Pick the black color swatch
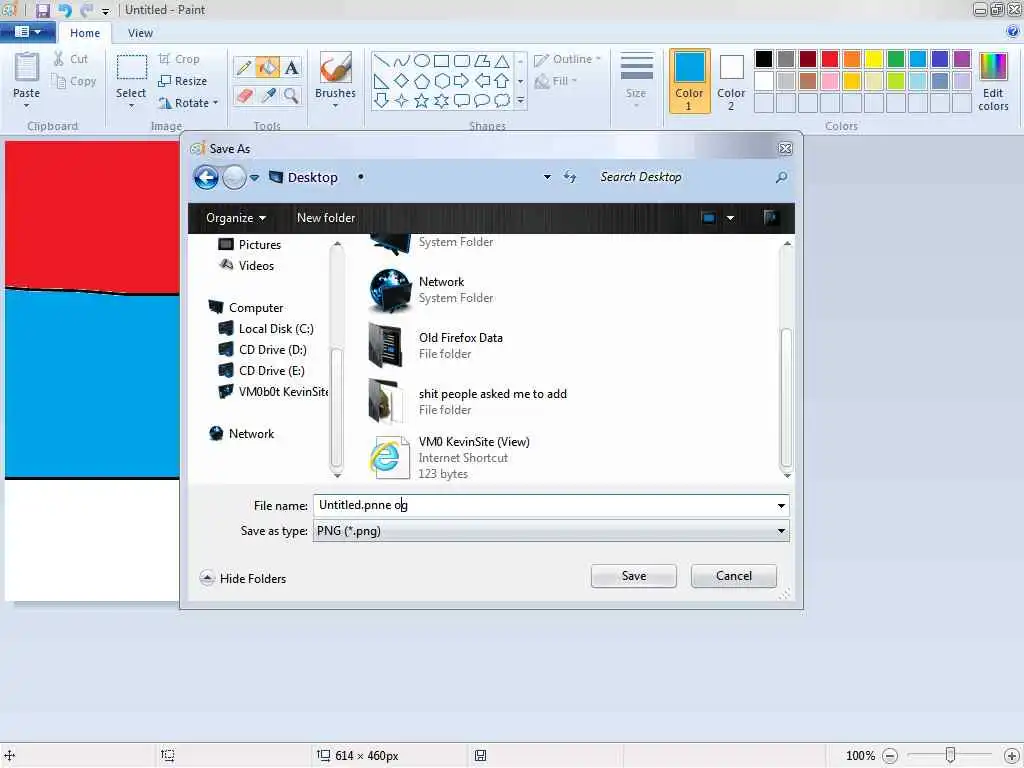 tap(763, 59)
